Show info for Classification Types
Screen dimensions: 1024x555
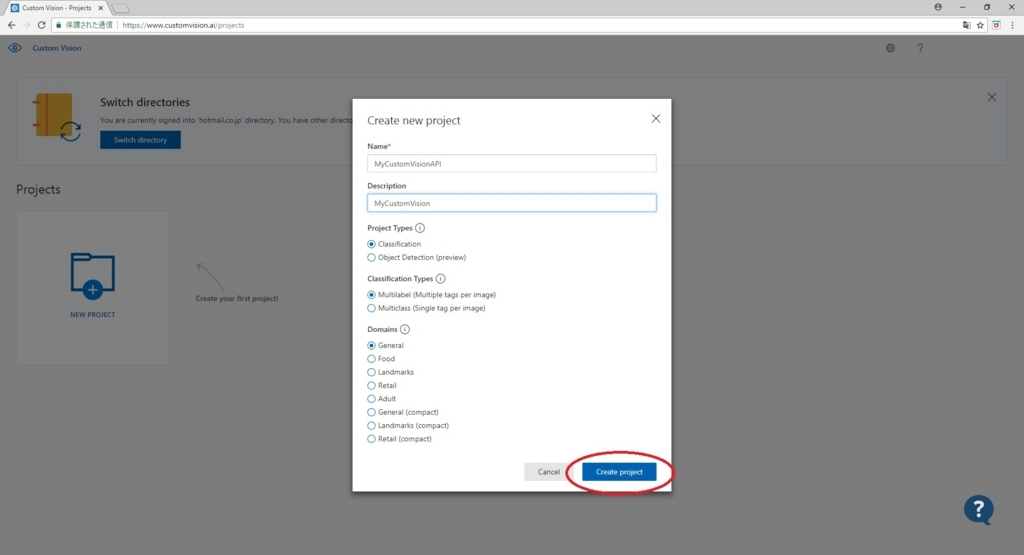(441, 279)
